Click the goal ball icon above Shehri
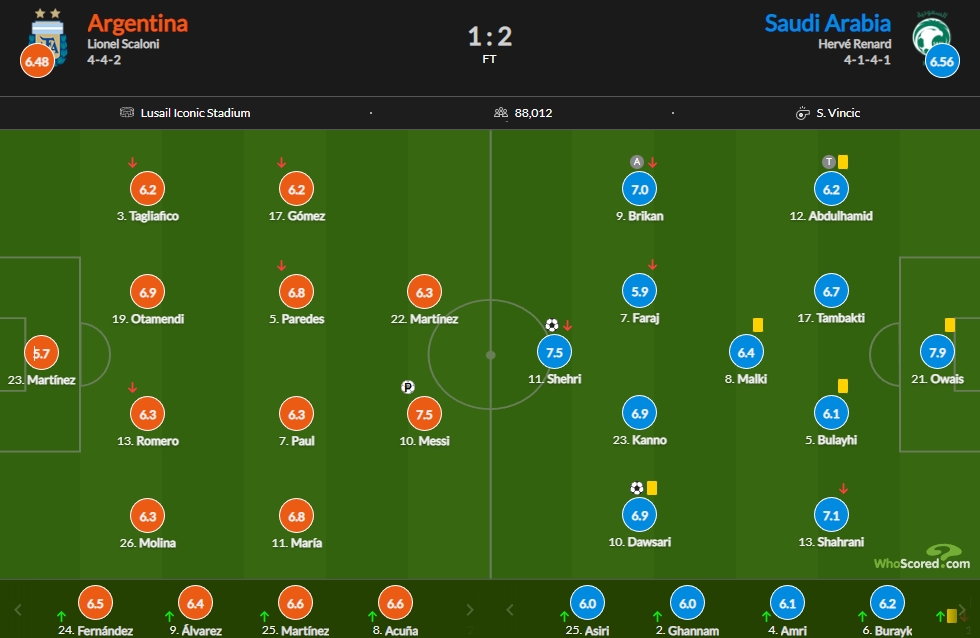The width and height of the screenshot is (980, 638). coord(551,325)
